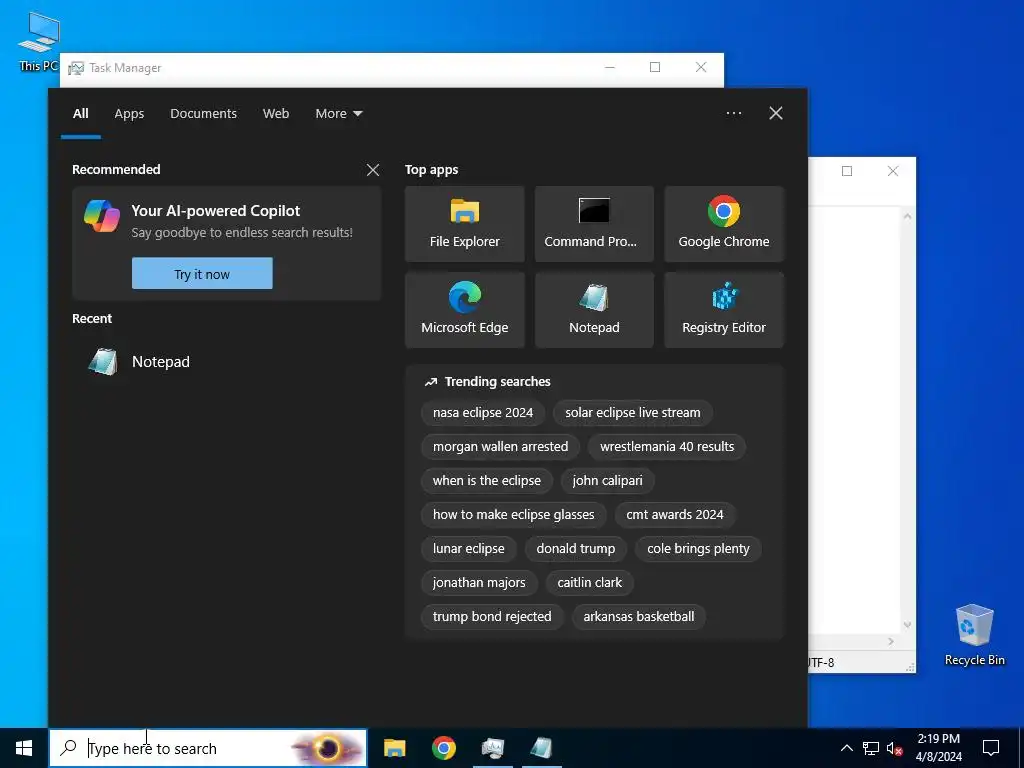The height and width of the screenshot is (768, 1024).
Task: Search trending 'cmt awards 2024'
Action: (x=675, y=515)
